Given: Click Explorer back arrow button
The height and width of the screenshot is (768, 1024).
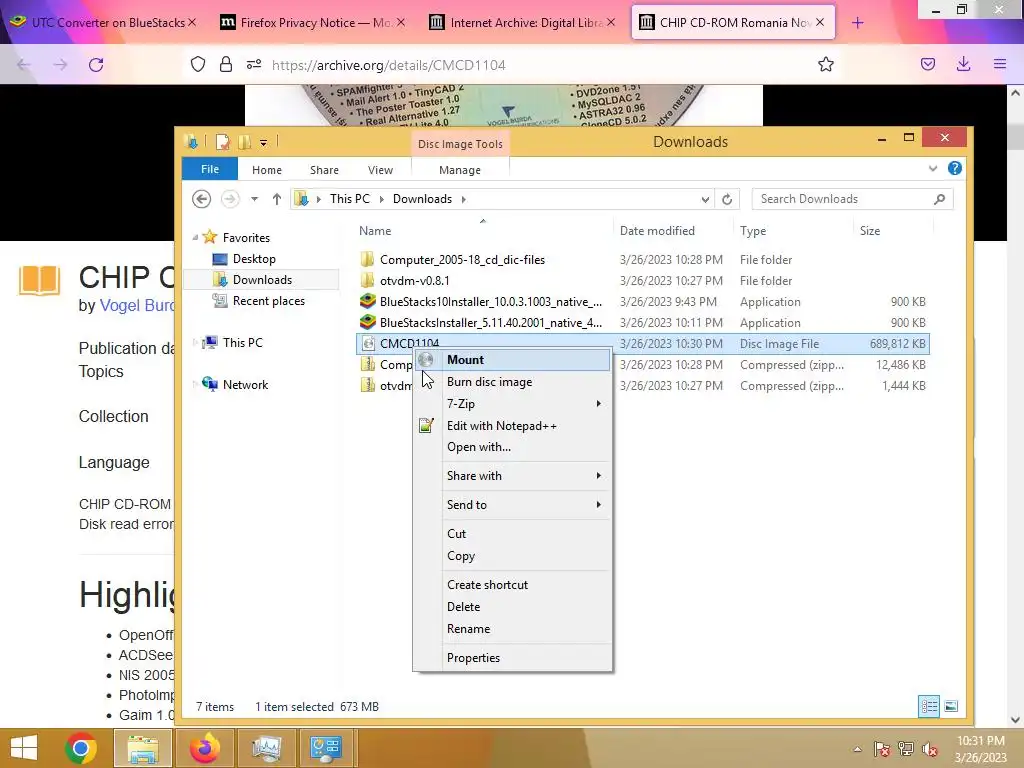Looking at the screenshot, I should point(201,199).
